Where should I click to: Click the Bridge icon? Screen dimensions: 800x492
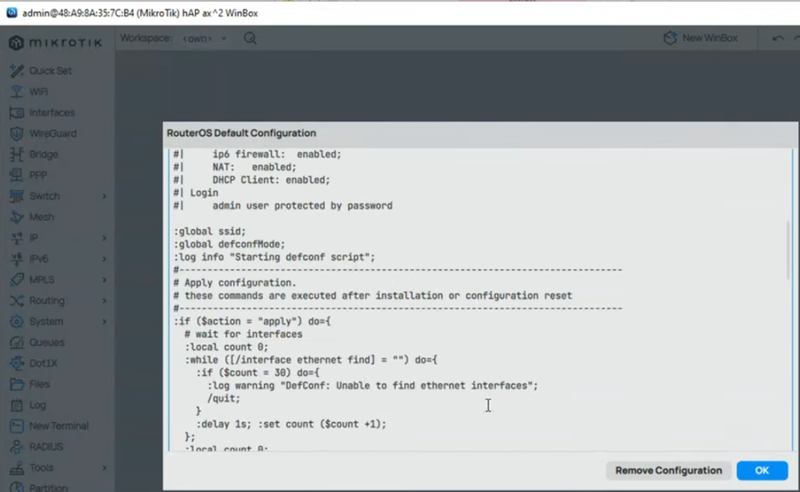(16, 154)
